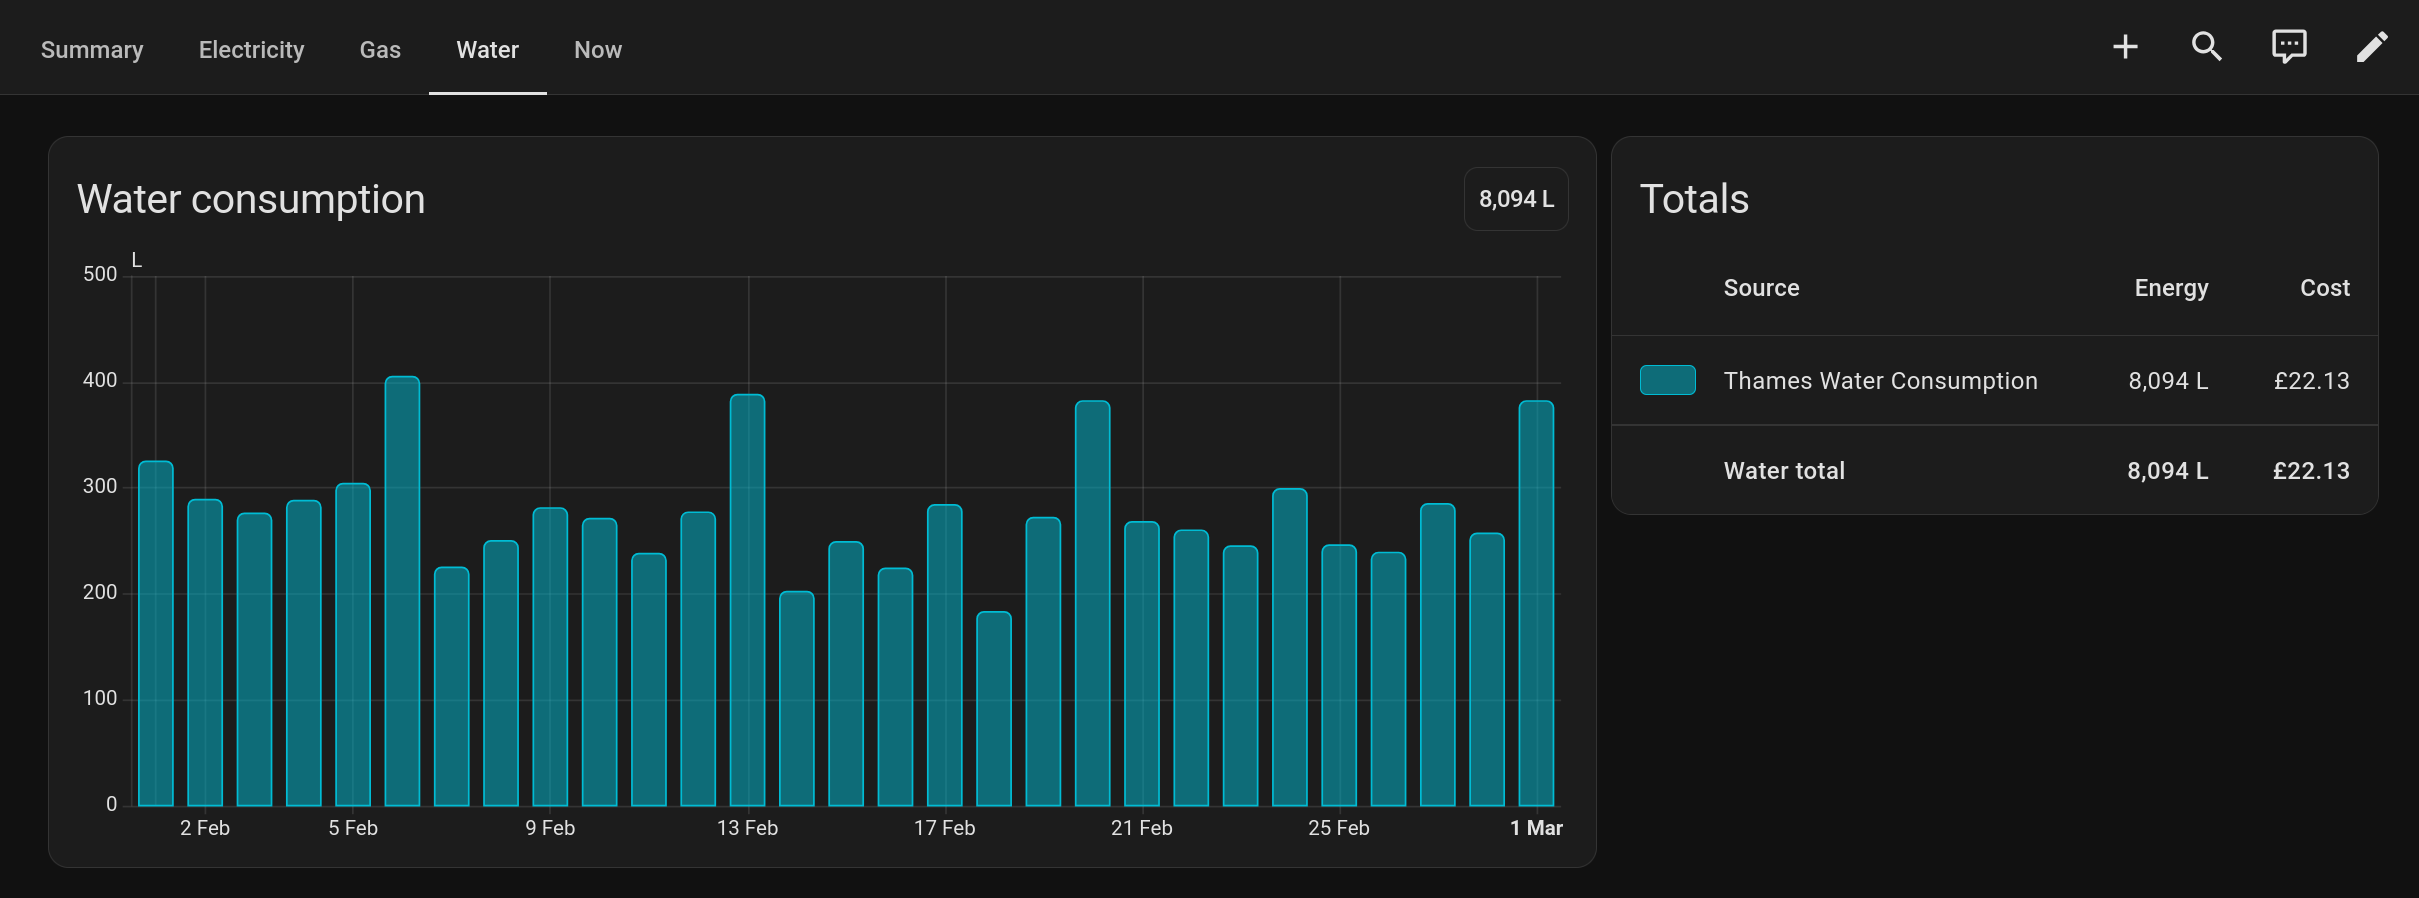The height and width of the screenshot is (898, 2419).
Task: Click the Totals card title
Action: pyautogui.click(x=1694, y=199)
